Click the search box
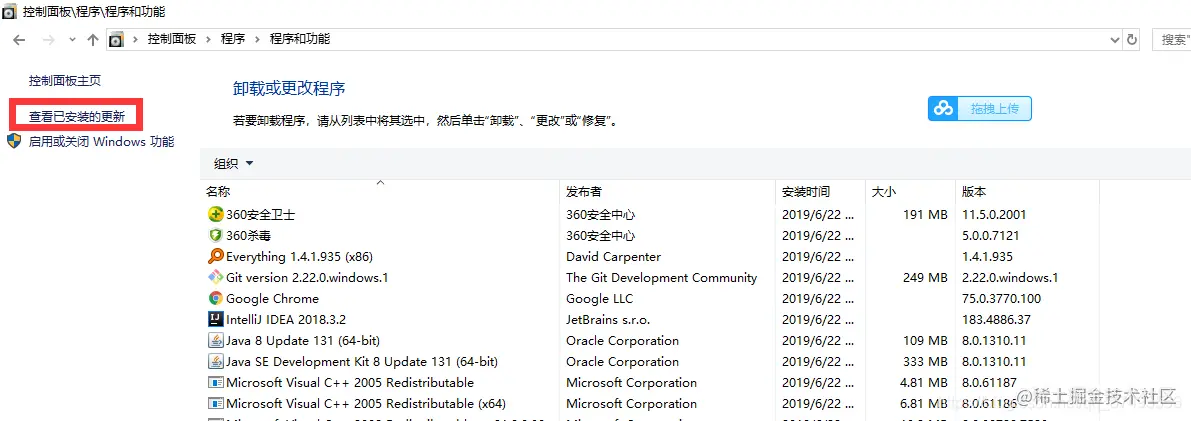The height and width of the screenshot is (421, 1191). point(1172,40)
